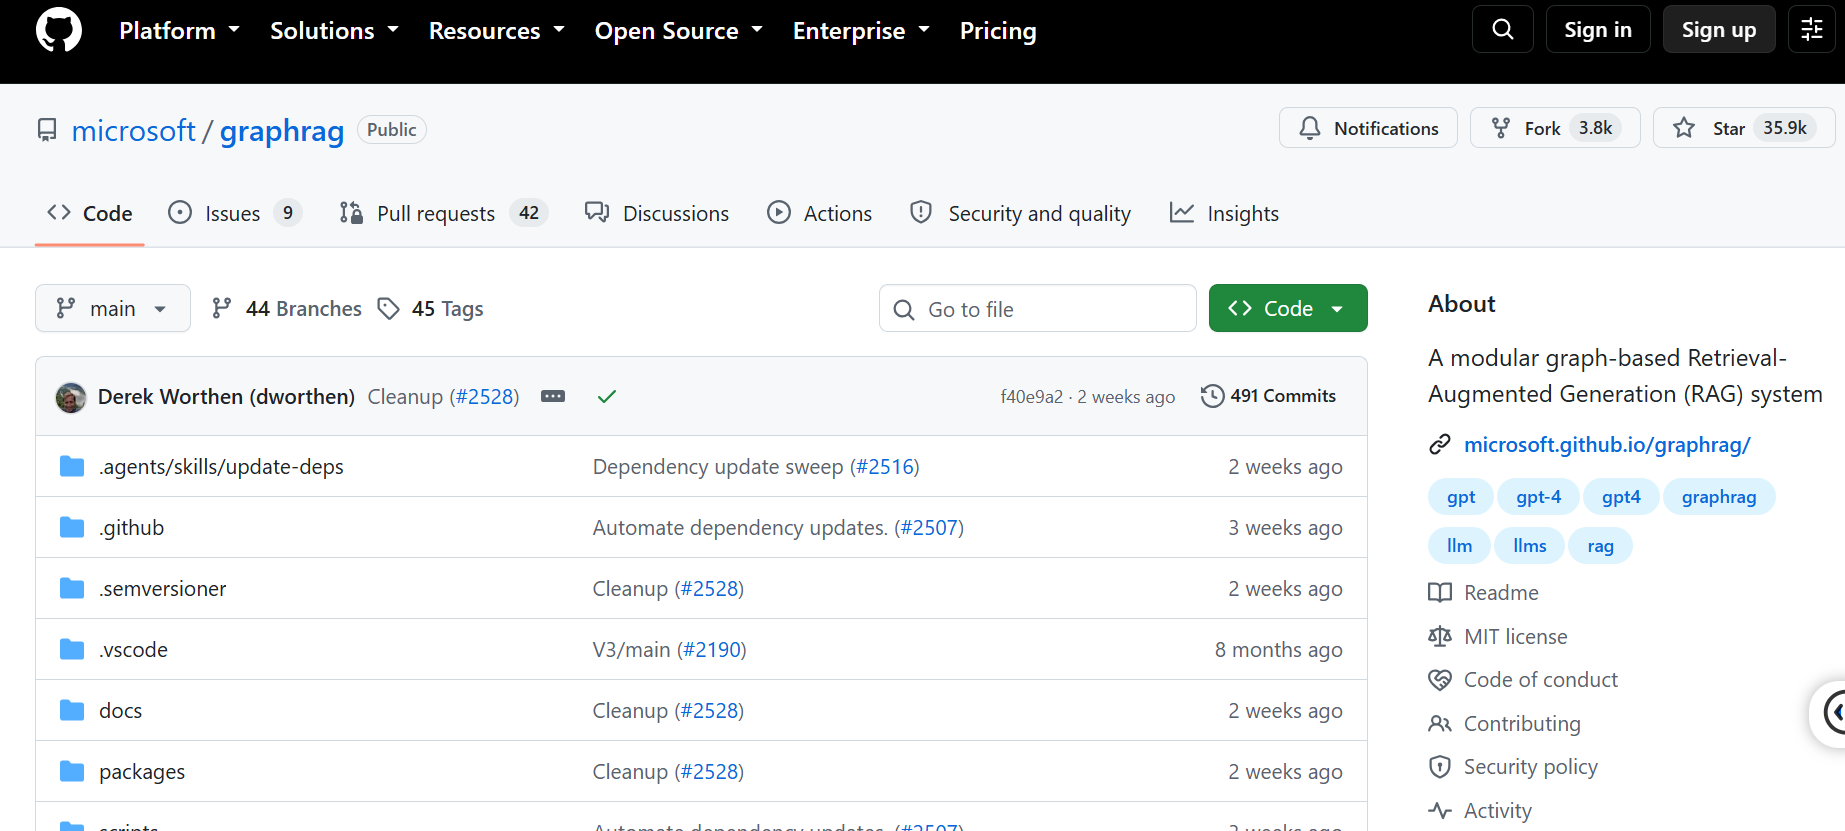Focus the Go to file search field
The image size is (1845, 831).
coord(1038,308)
